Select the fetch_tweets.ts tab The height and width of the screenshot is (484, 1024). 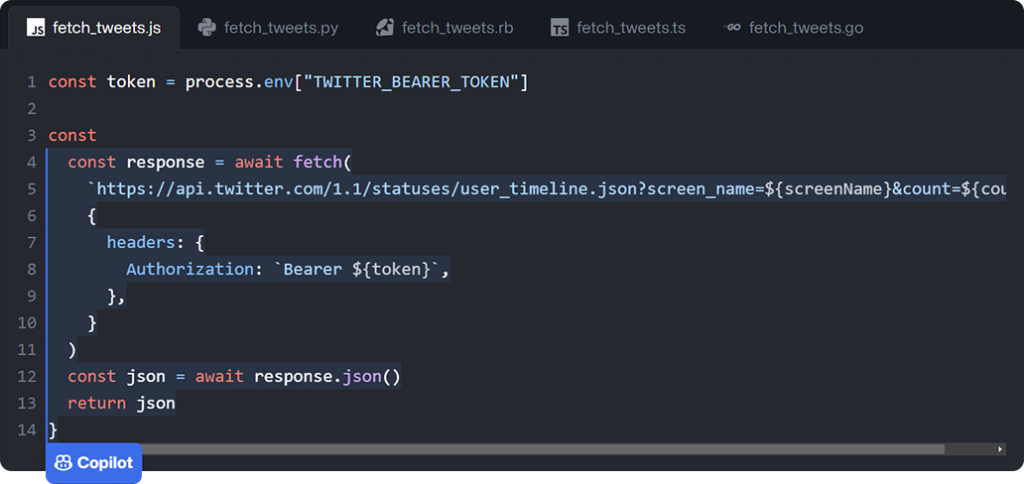[x=631, y=28]
